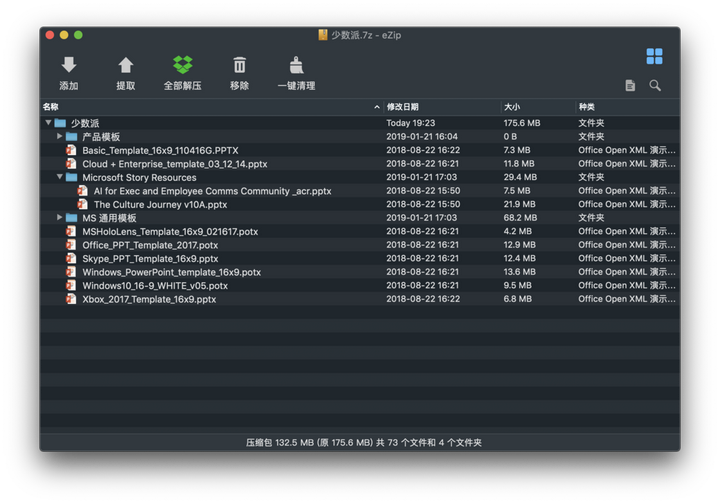Select Windows10_16-9_WHITE_v05.potx
The image size is (720, 504).
pyautogui.click(x=360, y=286)
